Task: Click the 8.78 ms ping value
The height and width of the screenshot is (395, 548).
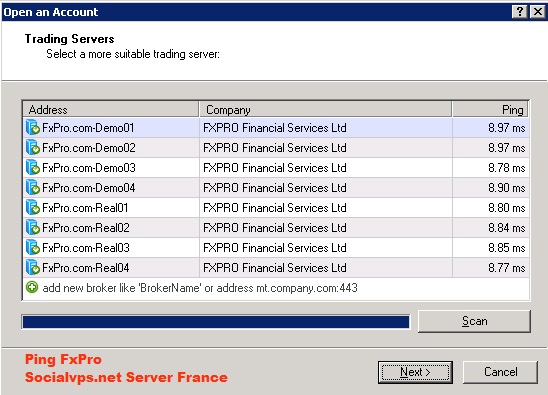Action: tap(507, 168)
